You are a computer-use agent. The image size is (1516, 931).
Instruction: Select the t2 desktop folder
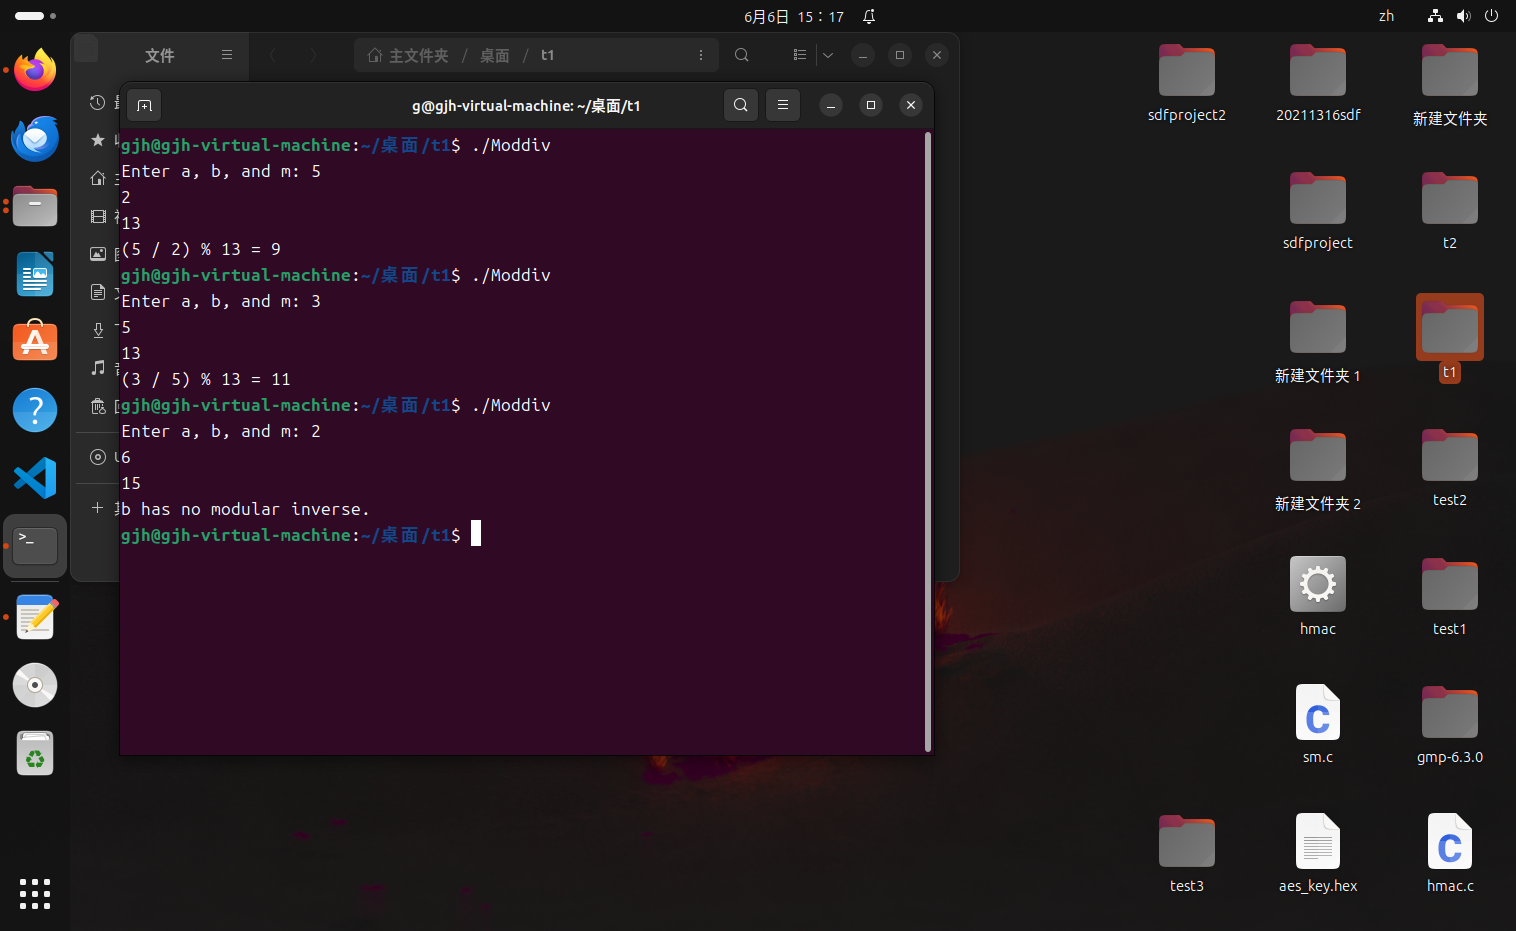click(x=1450, y=212)
